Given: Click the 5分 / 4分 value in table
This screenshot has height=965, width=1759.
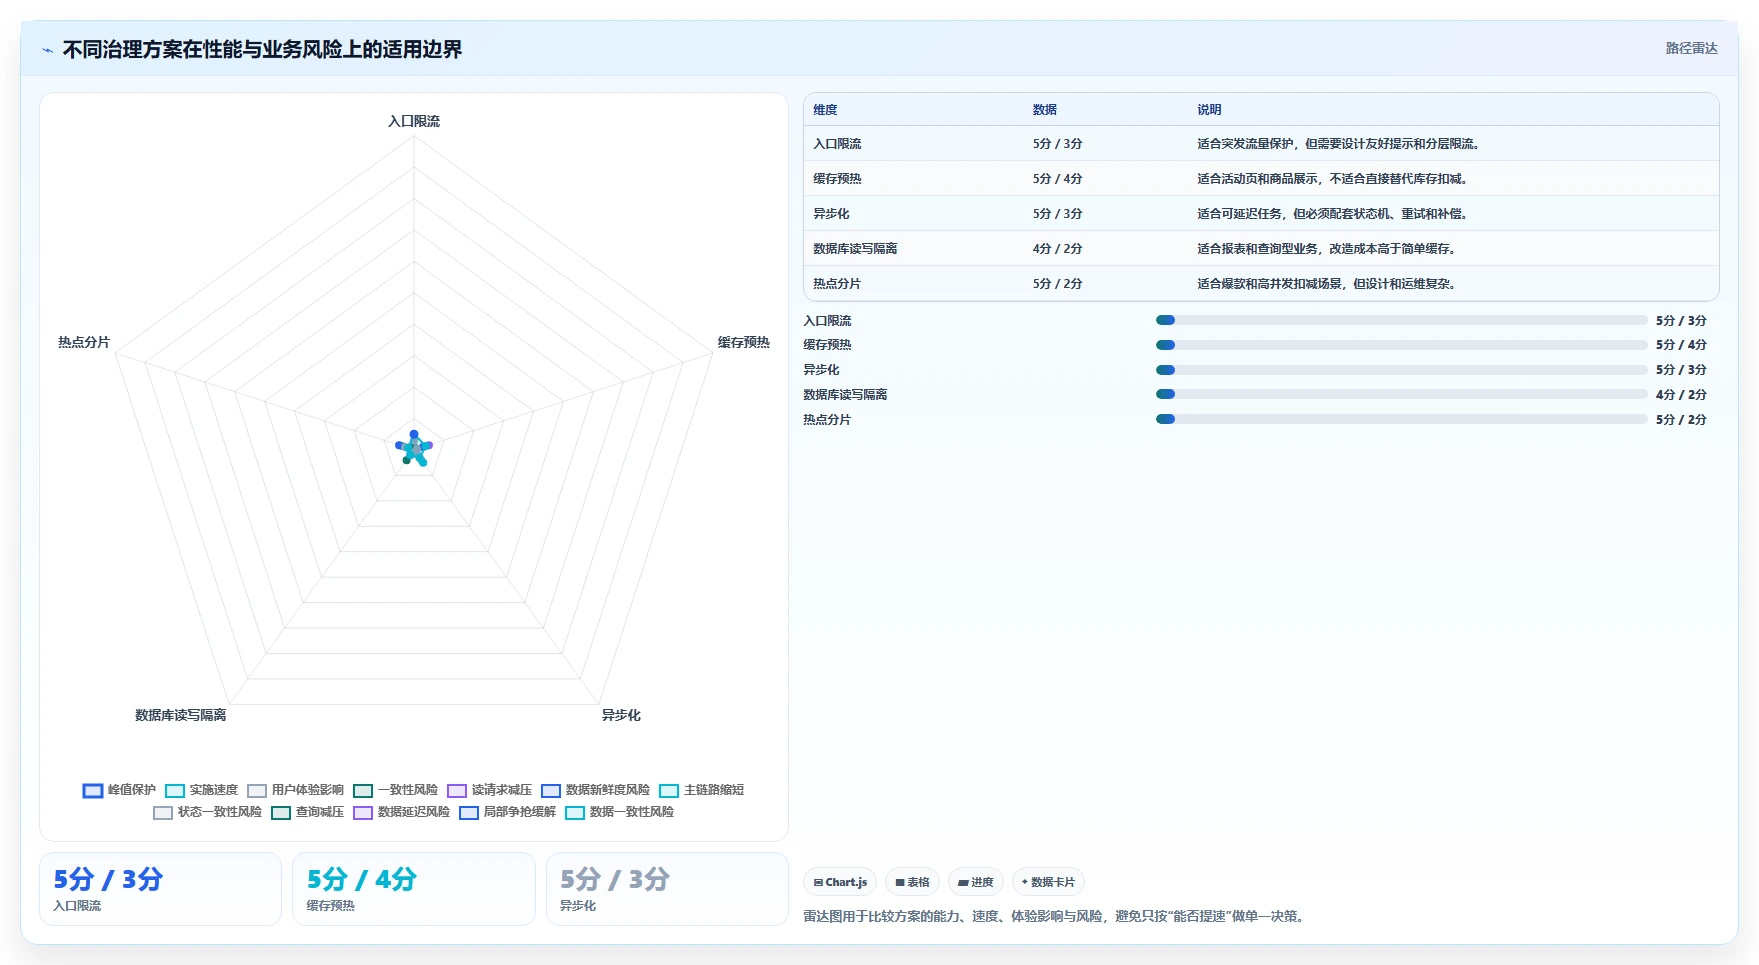Looking at the screenshot, I should coord(1057,179).
